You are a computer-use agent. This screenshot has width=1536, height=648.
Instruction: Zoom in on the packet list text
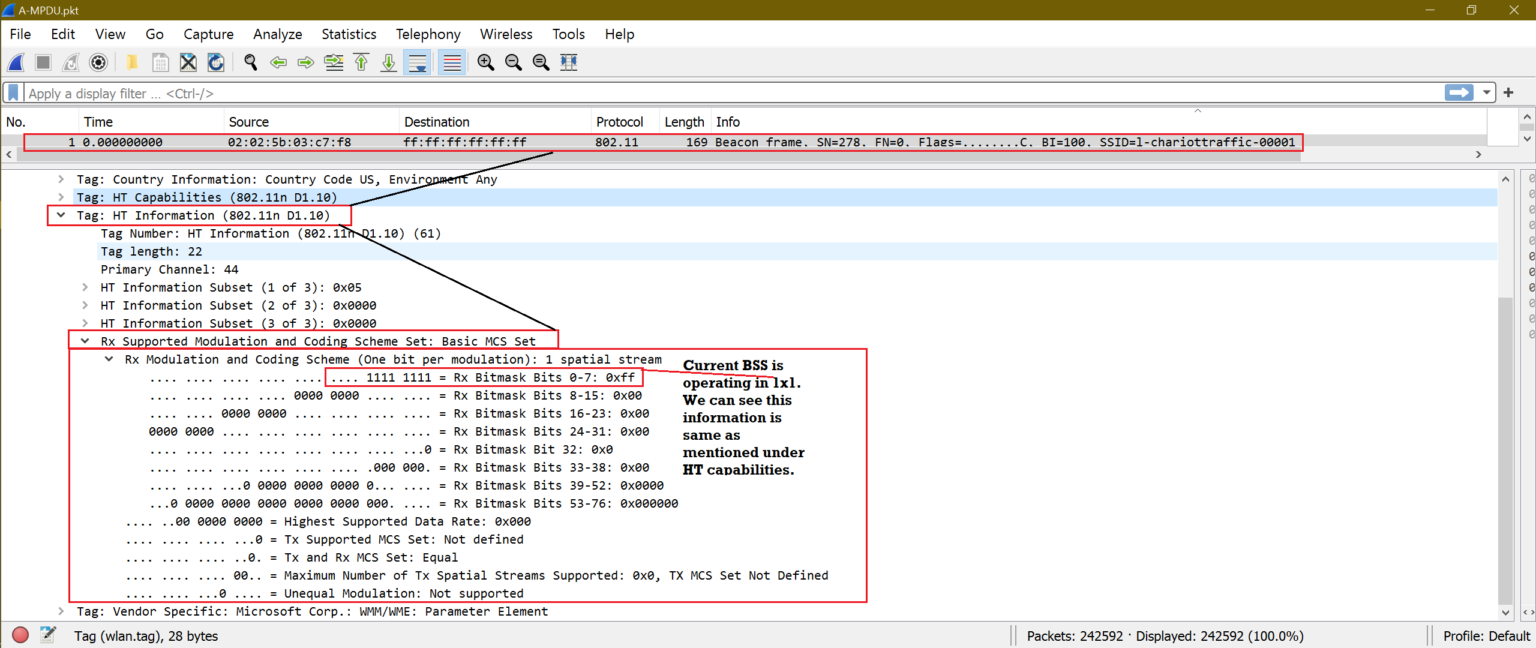pos(485,62)
